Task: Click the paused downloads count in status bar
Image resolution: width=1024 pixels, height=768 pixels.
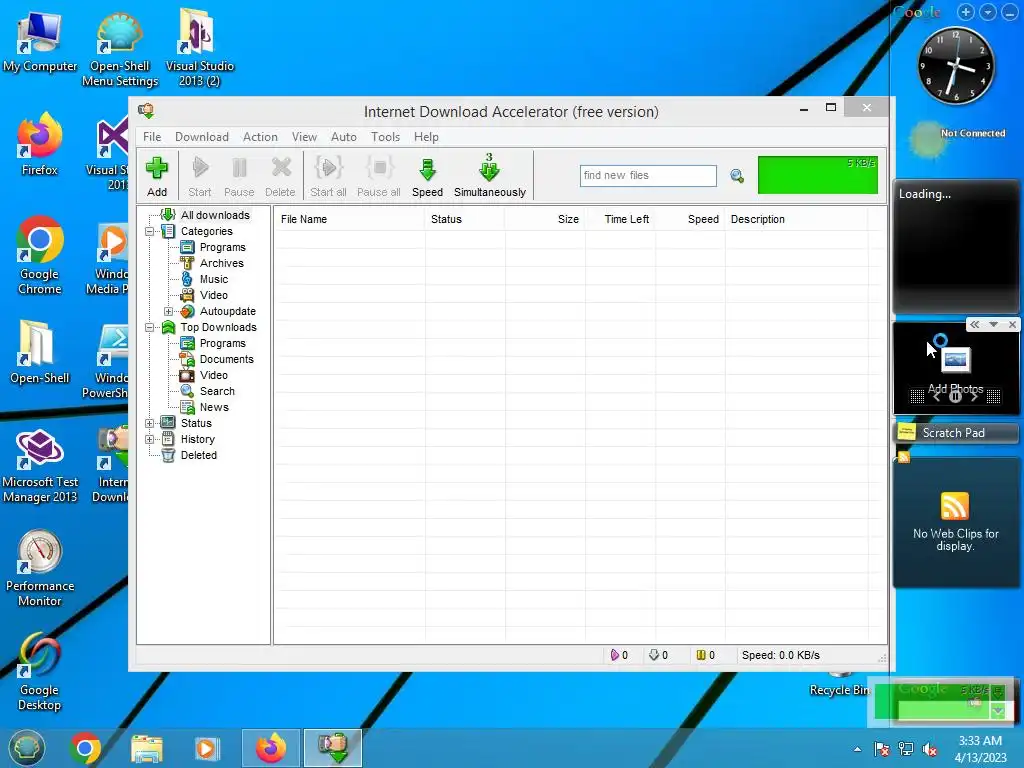Action: pyautogui.click(x=706, y=655)
